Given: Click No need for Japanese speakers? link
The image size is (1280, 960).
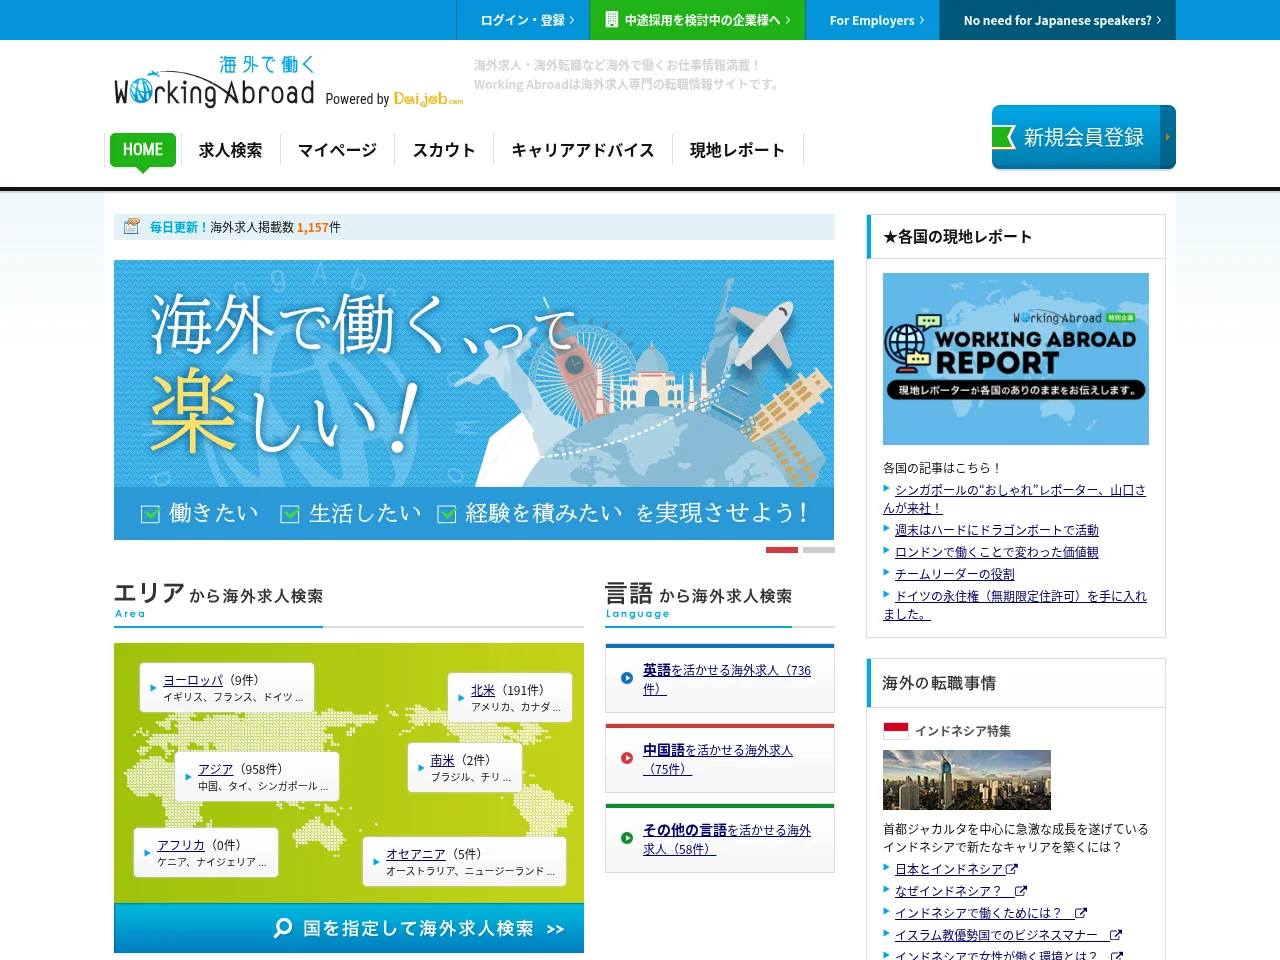Looking at the screenshot, I should click(1057, 20).
